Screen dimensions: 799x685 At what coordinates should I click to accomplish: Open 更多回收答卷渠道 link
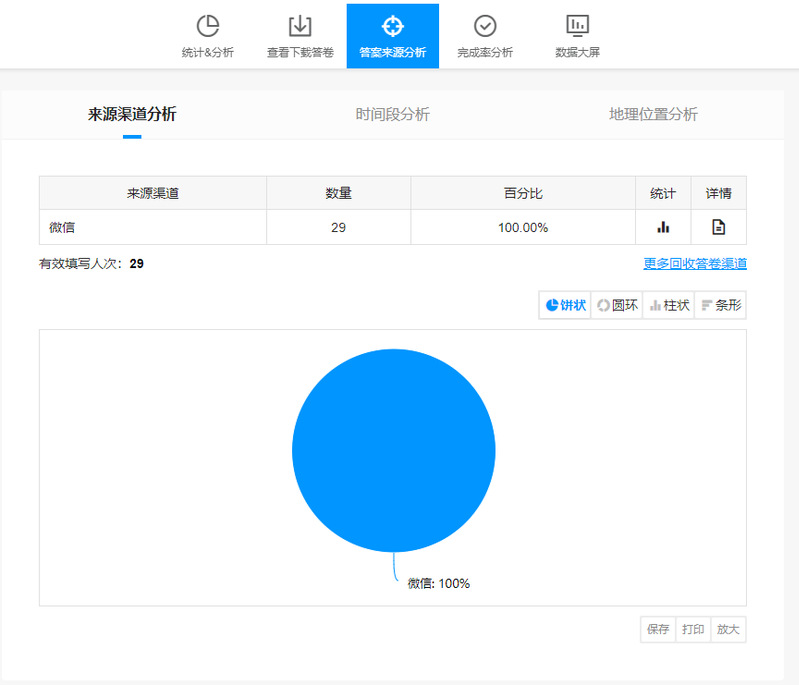pyautogui.click(x=695, y=264)
